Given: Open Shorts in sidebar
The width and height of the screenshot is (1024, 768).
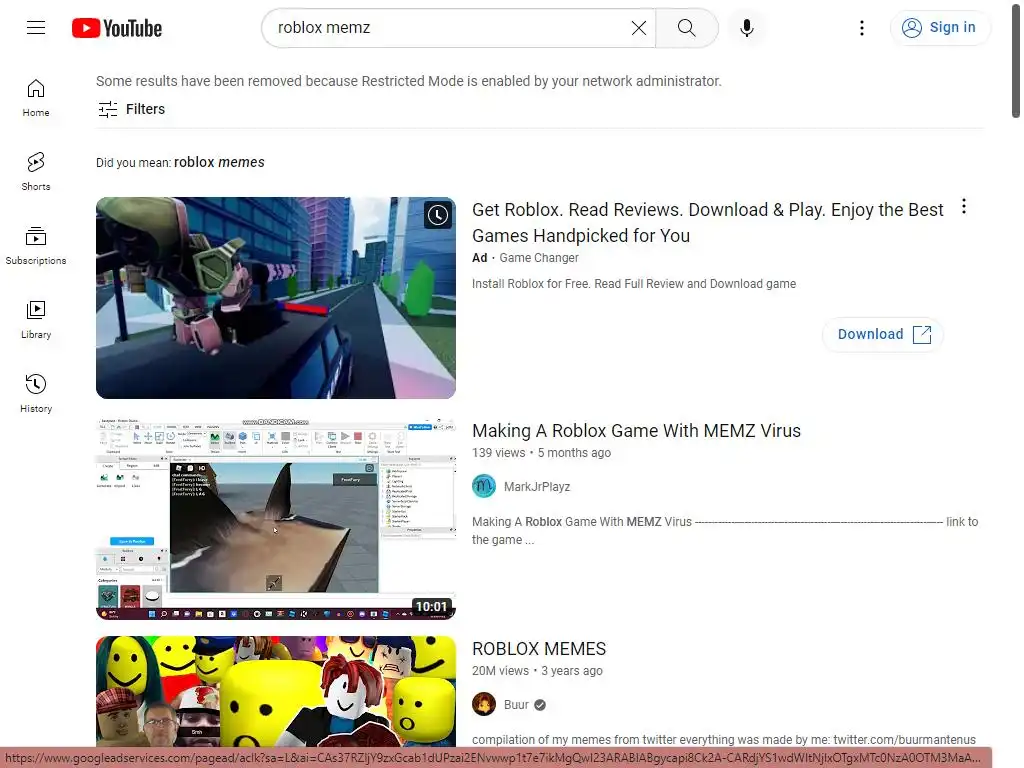Looking at the screenshot, I should click(x=36, y=172).
